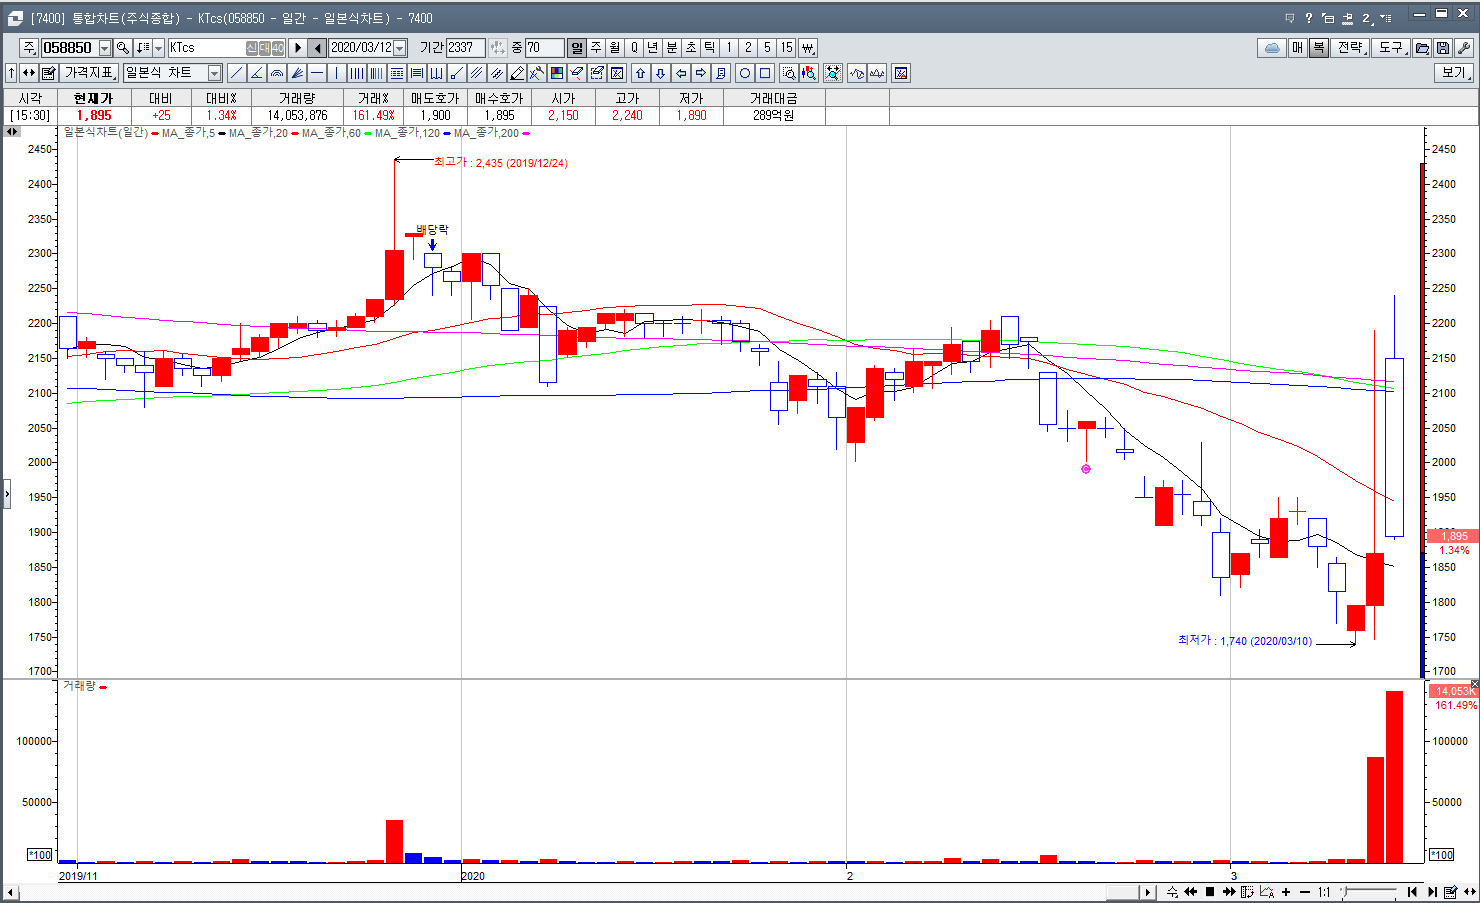The width and height of the screenshot is (1480, 903).
Task: Open the 전략 strategy dropdown
Action: (x=1350, y=48)
